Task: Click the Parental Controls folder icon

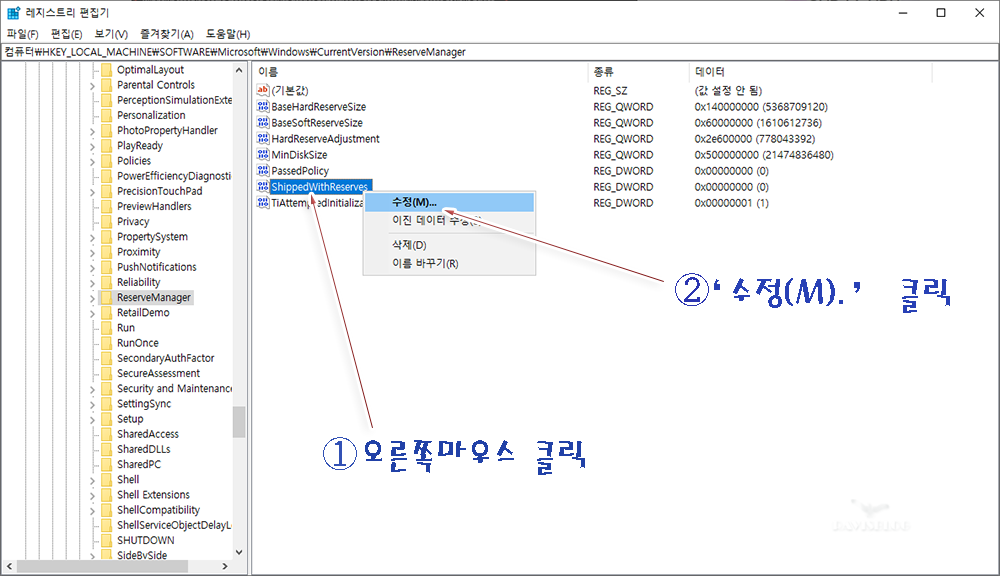Action: [107, 85]
